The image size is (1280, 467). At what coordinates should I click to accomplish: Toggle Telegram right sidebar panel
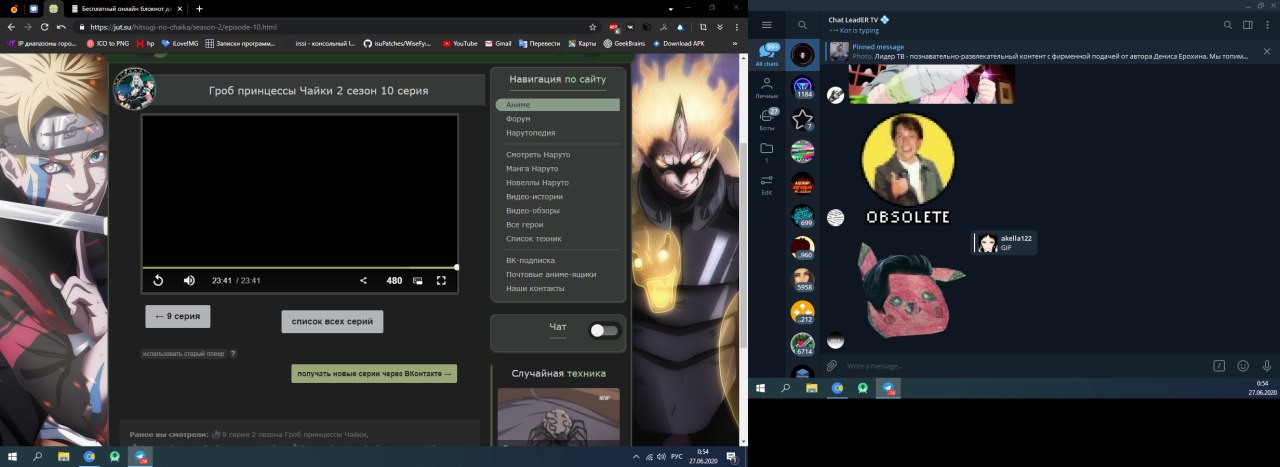click(x=1248, y=25)
